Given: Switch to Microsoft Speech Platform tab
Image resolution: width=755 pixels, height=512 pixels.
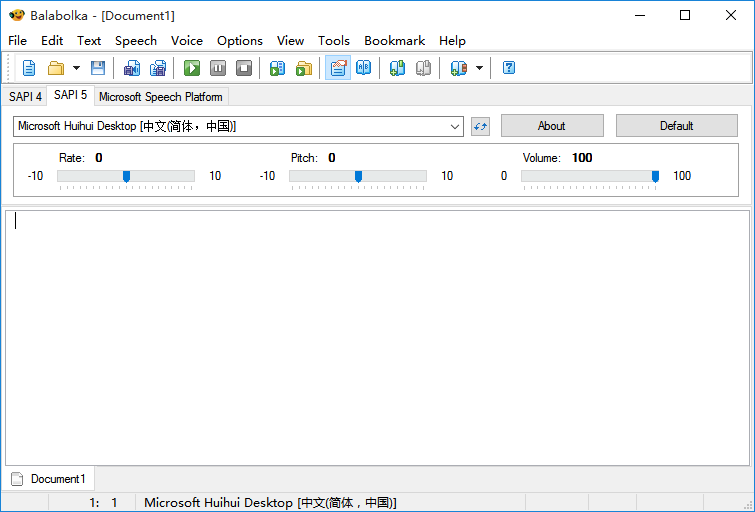Looking at the screenshot, I should pyautogui.click(x=161, y=97).
